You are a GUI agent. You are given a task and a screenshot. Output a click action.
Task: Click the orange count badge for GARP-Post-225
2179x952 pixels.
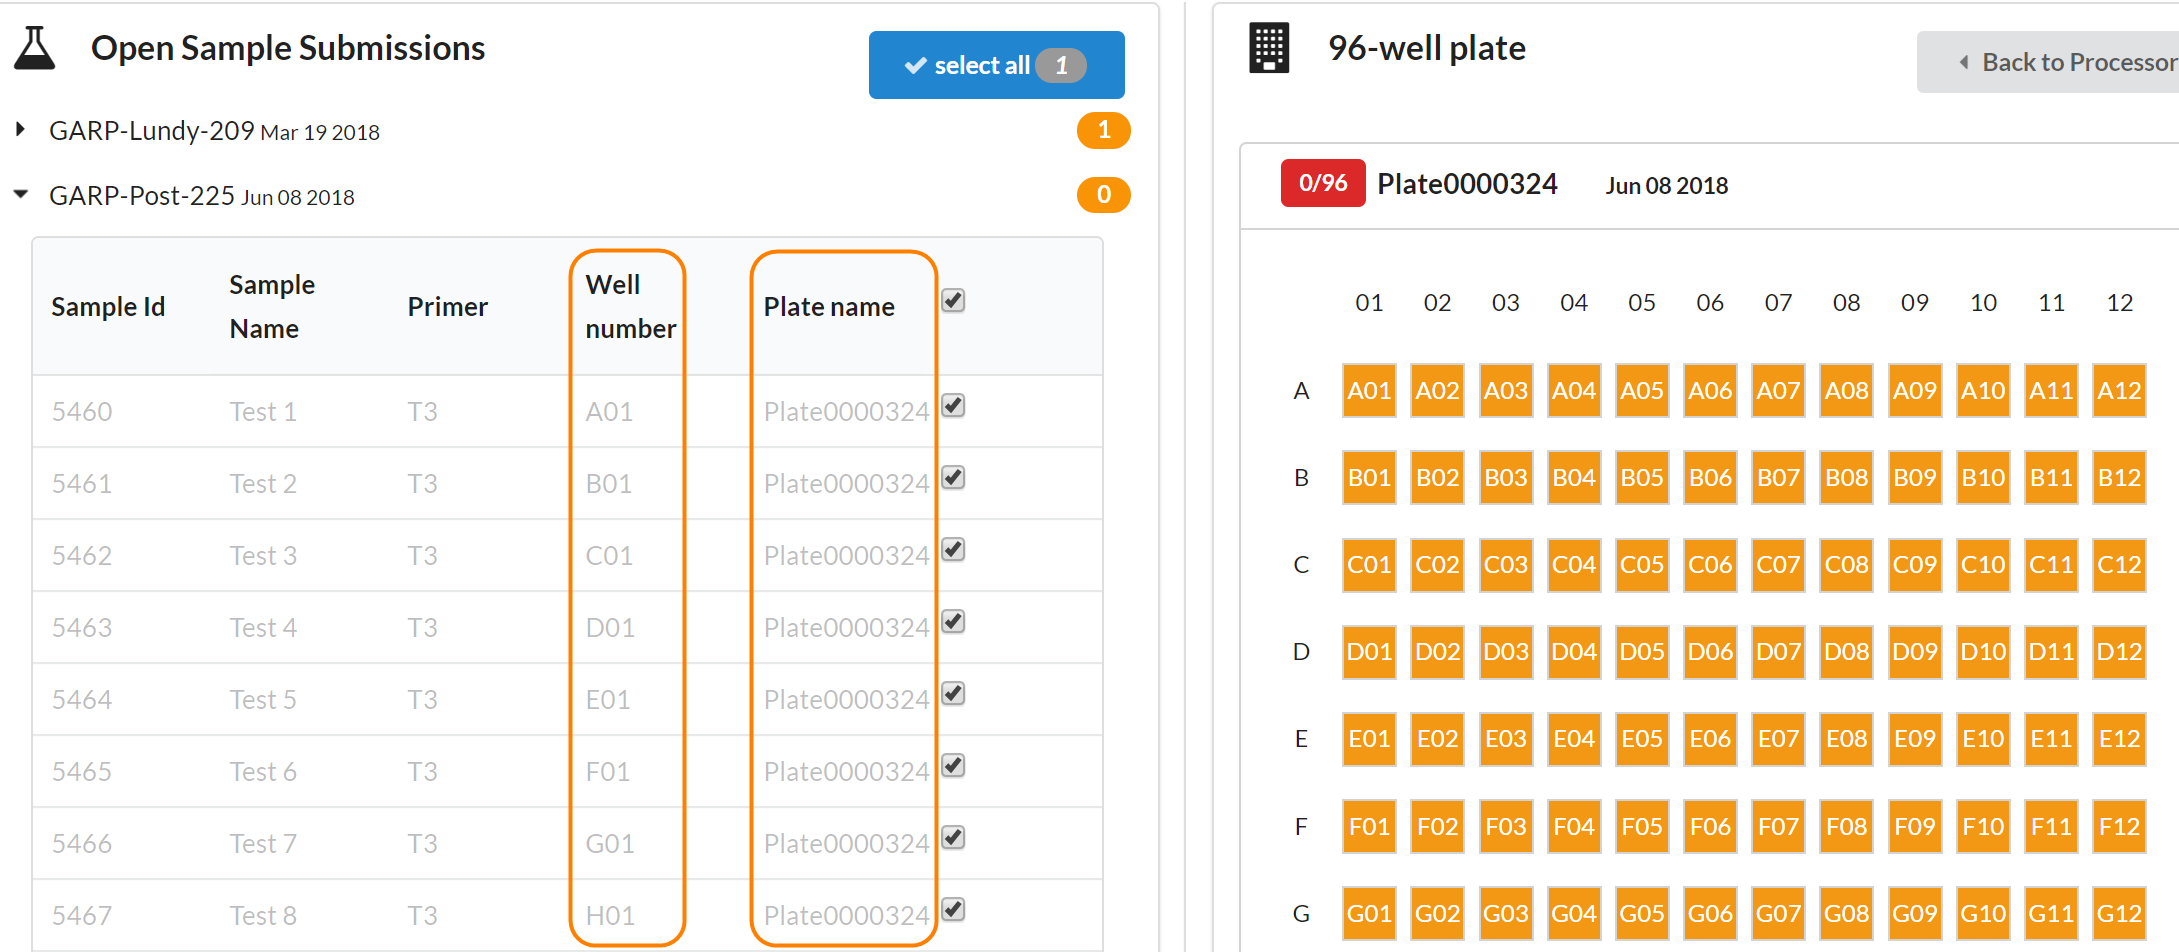click(1103, 195)
